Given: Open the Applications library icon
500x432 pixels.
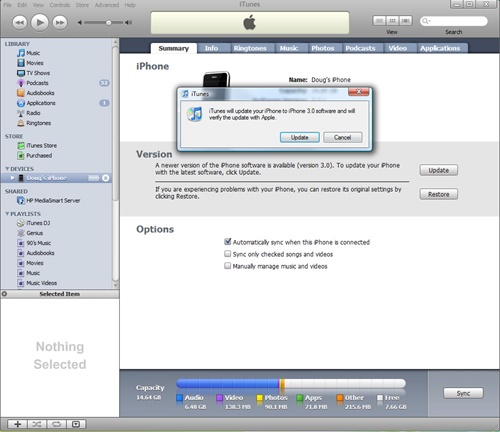Looking at the screenshot, I should pos(21,103).
